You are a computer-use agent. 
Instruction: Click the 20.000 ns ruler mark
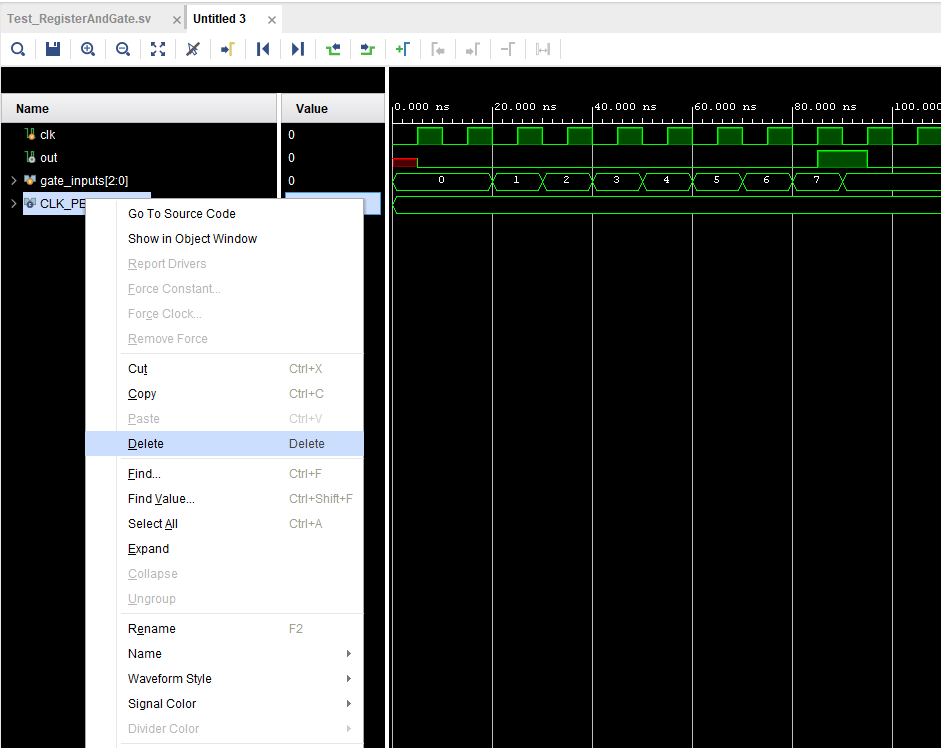[x=525, y=107]
